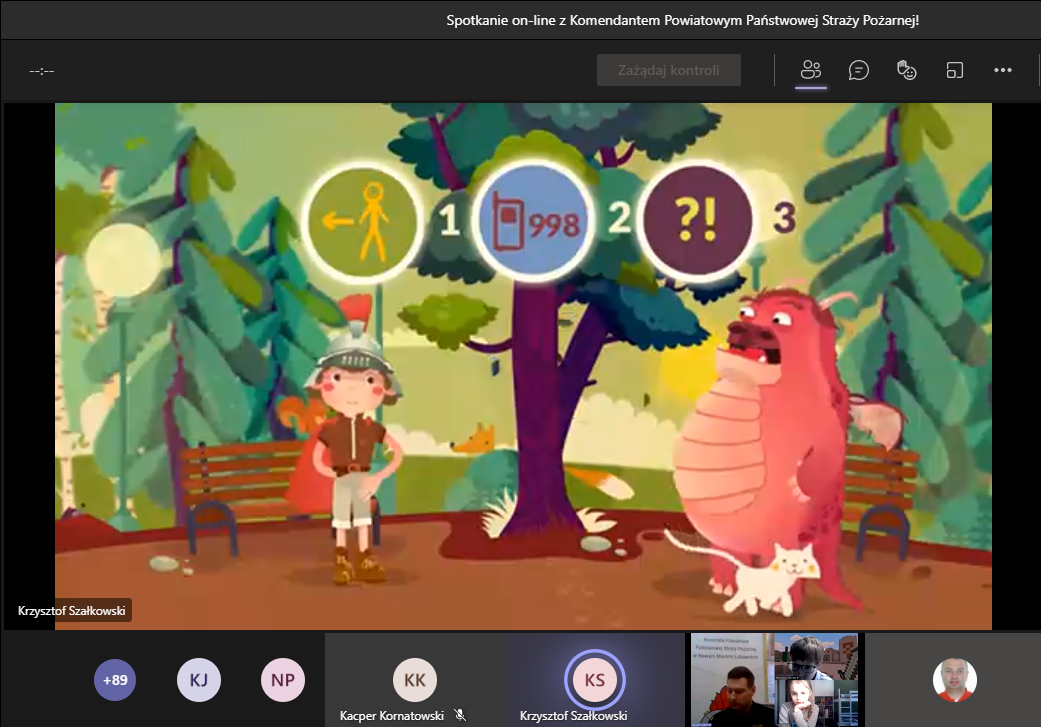This screenshot has width=1041, height=727.
Task: Click the KK avatar of Kacper Kornatowski
Action: click(415, 680)
